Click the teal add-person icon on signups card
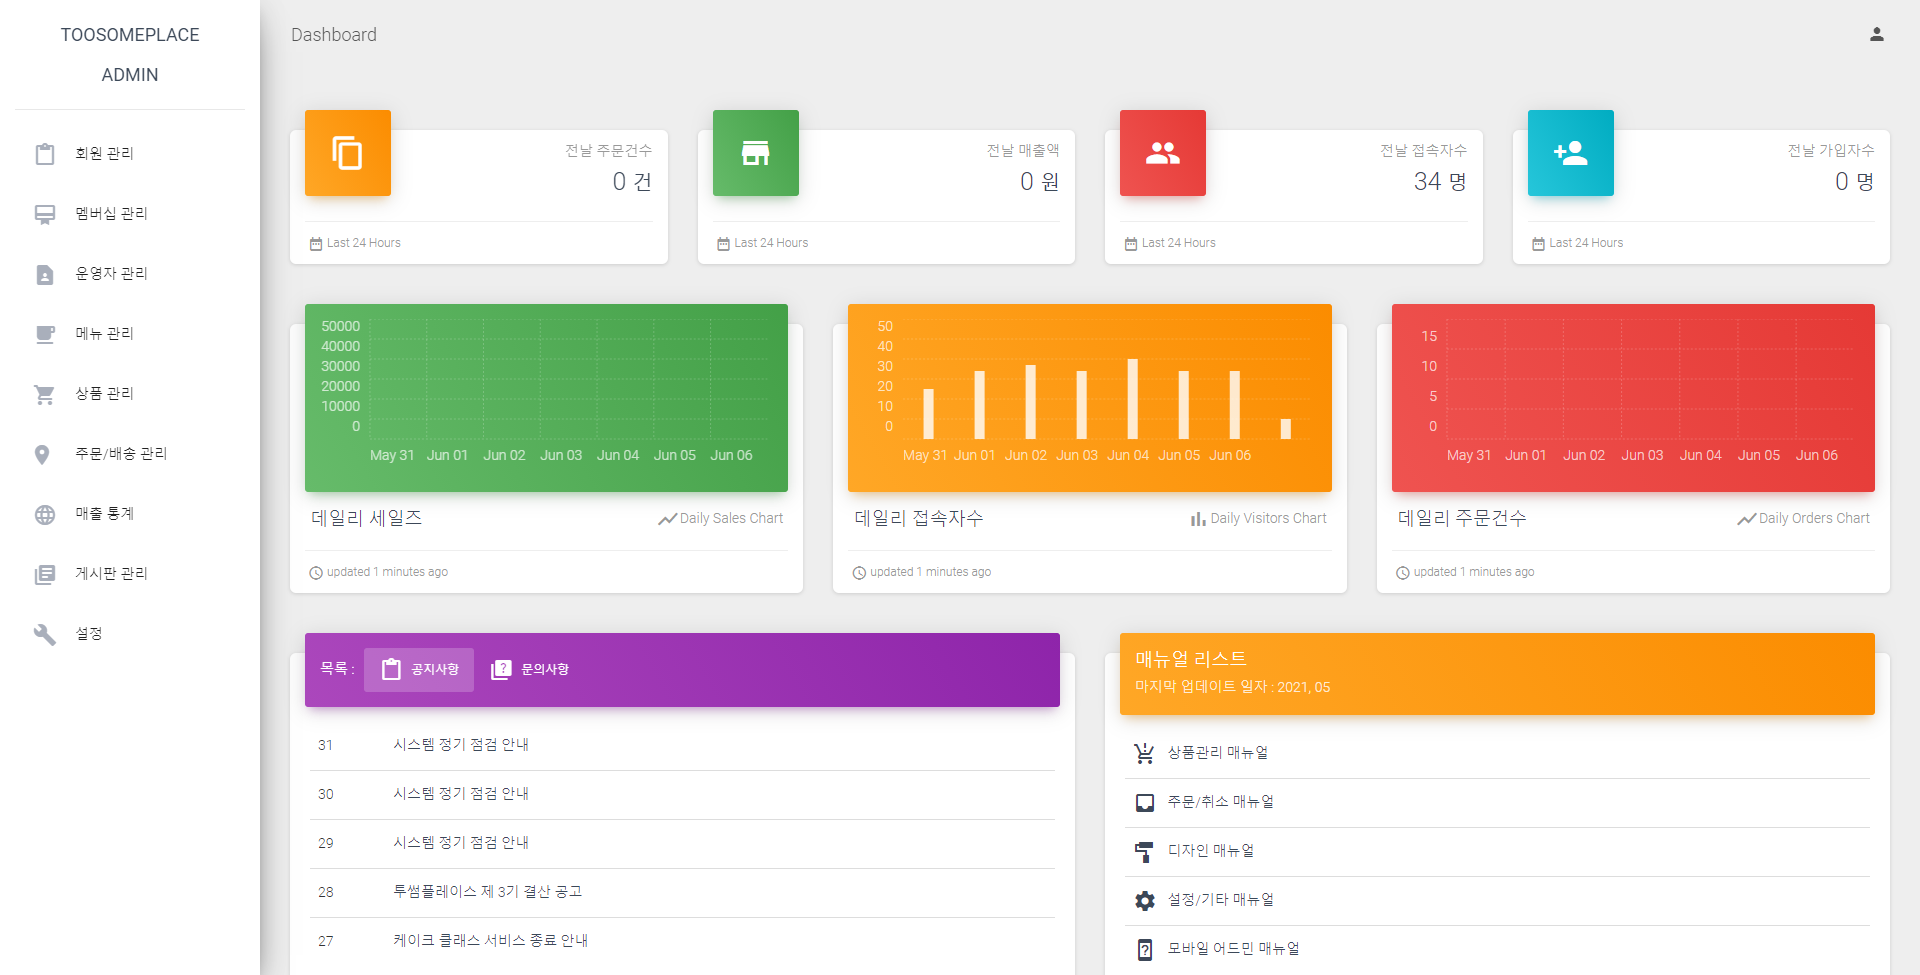 (x=1570, y=153)
